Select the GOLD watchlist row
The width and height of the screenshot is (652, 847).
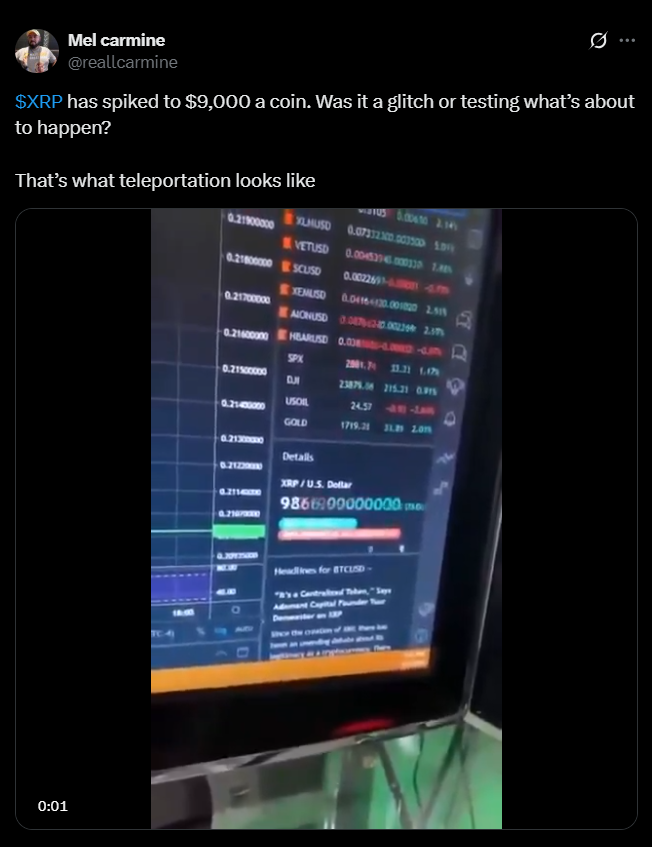click(x=358, y=425)
